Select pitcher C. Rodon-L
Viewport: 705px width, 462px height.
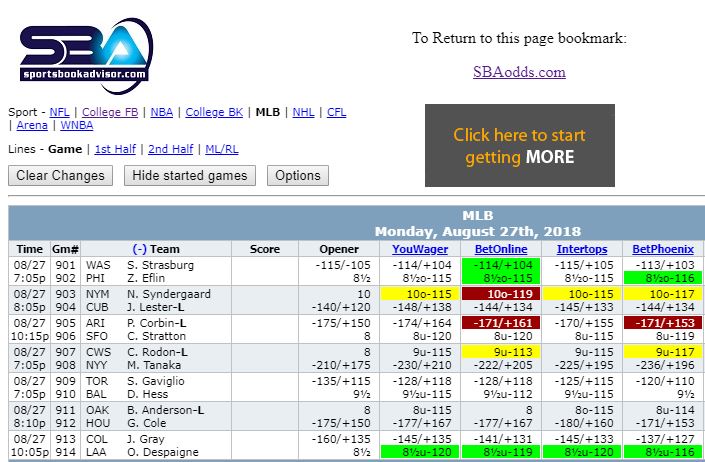coord(157,352)
